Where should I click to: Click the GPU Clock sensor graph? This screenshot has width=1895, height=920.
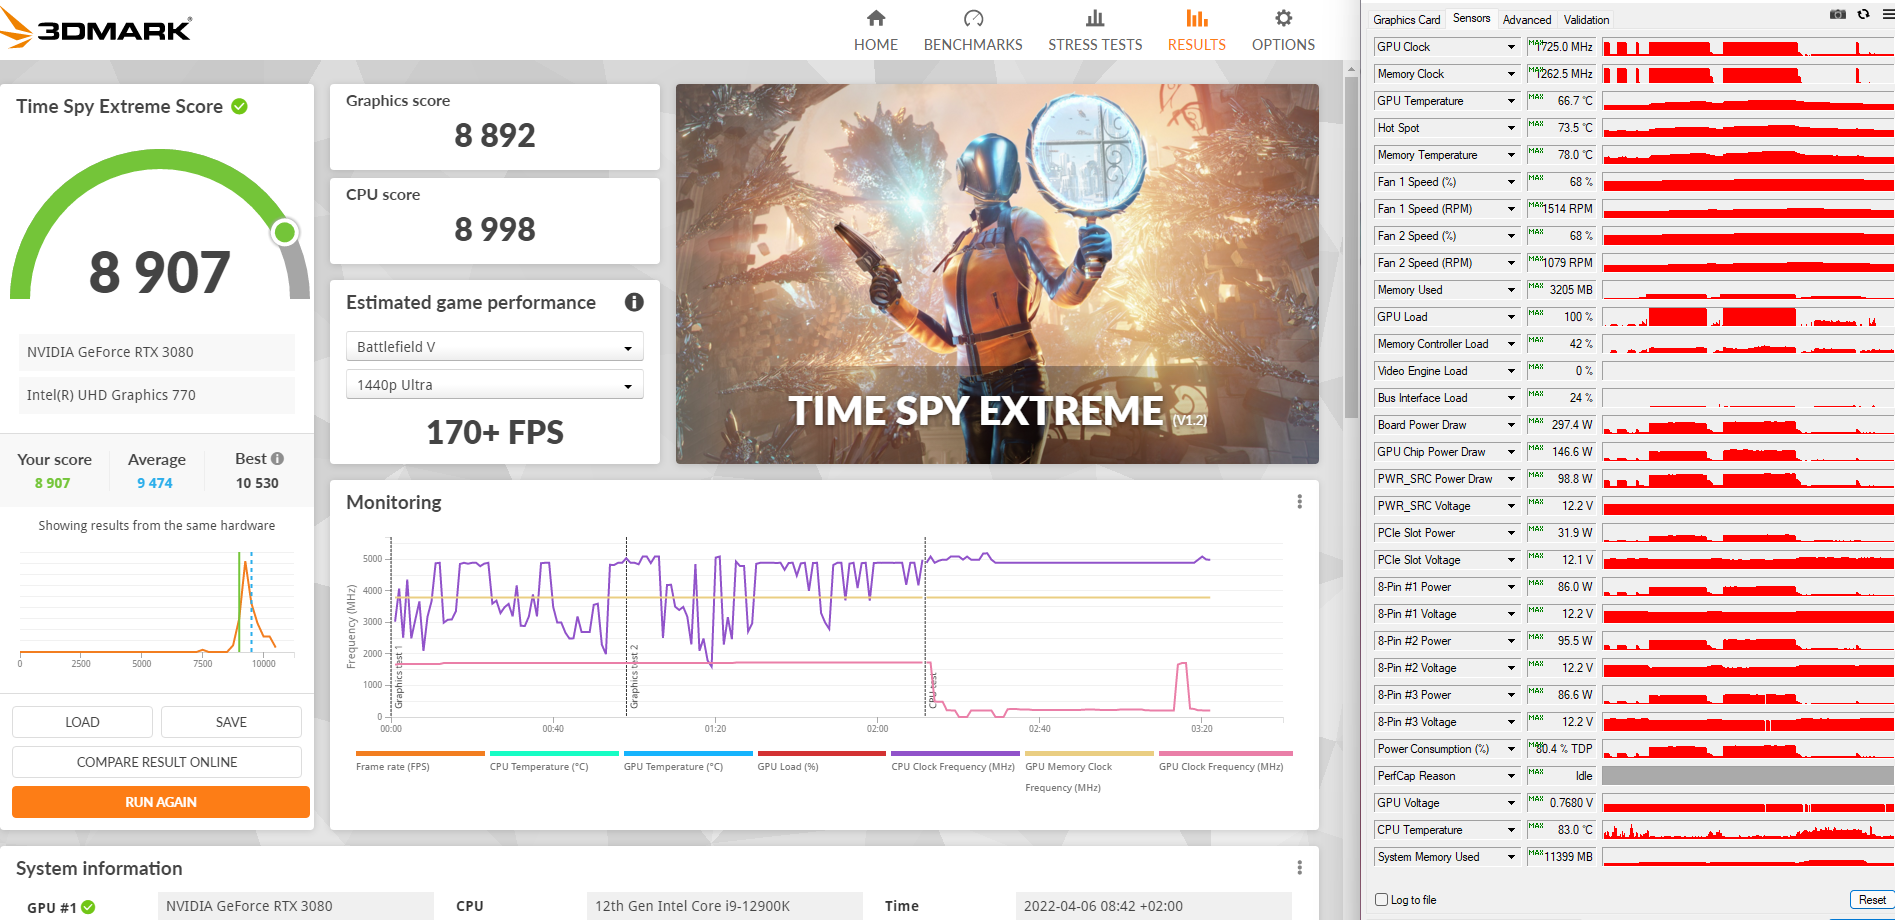pos(1747,47)
